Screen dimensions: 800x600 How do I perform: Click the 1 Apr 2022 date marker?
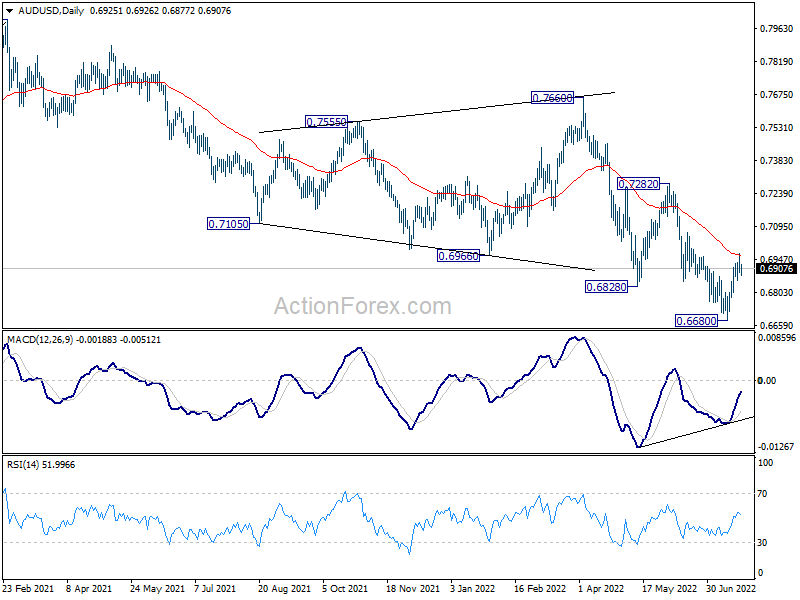(601, 588)
